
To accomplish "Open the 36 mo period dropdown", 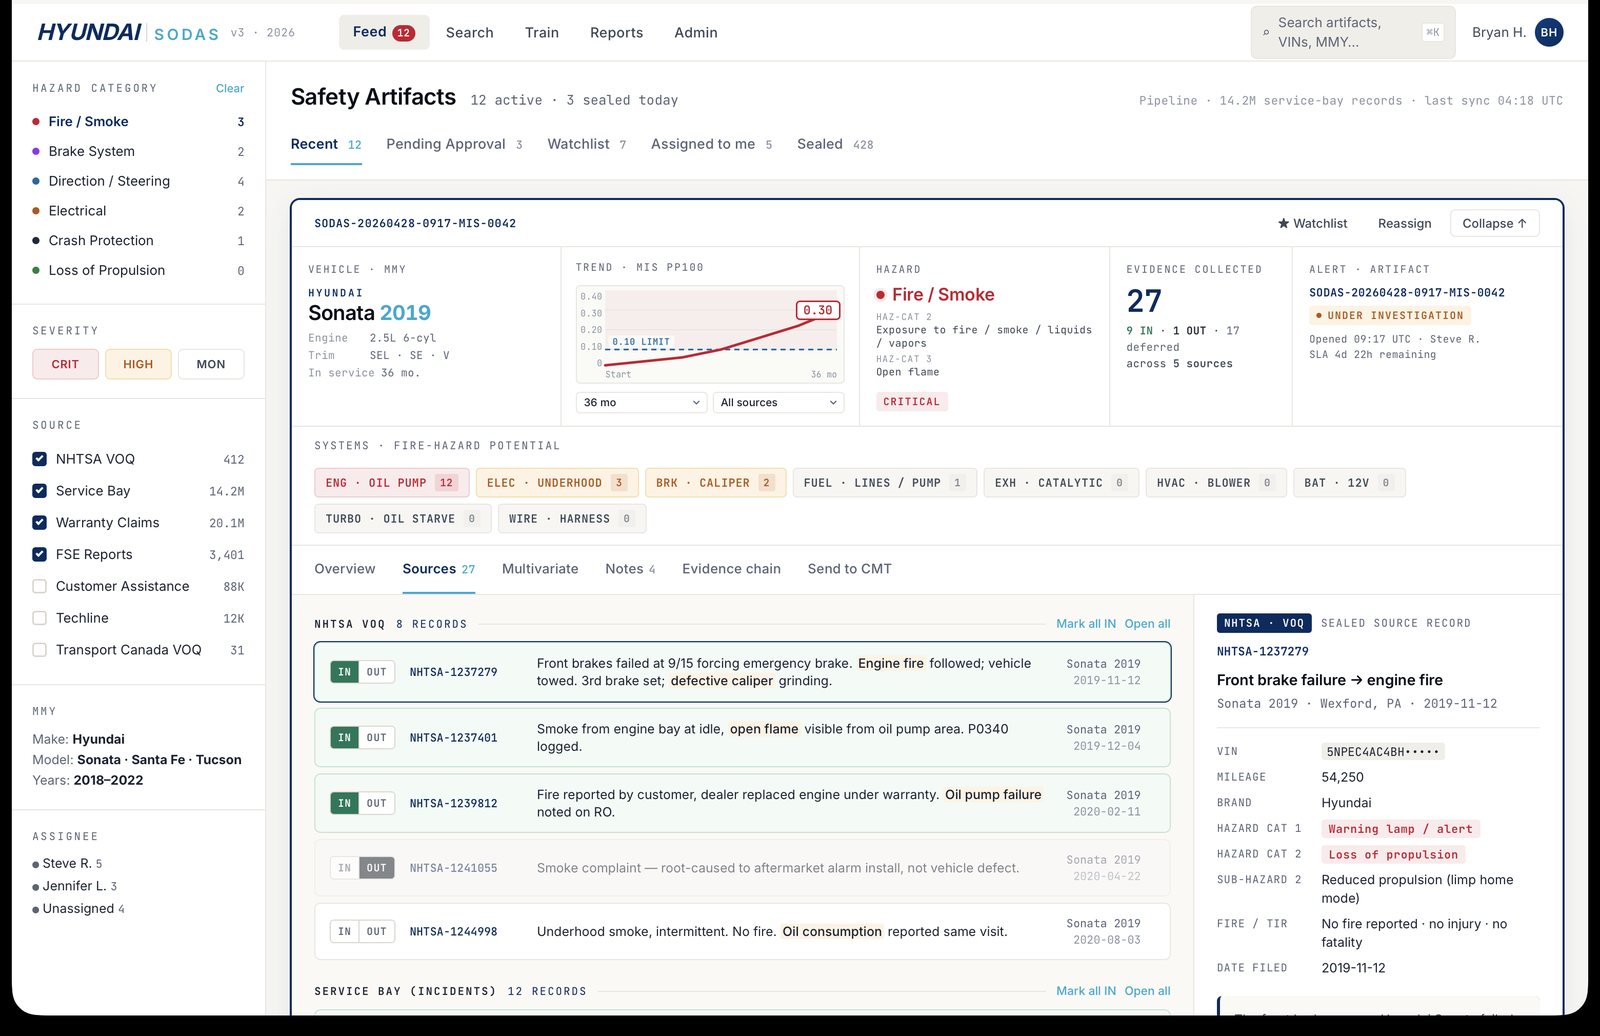I will pyautogui.click(x=642, y=402).
